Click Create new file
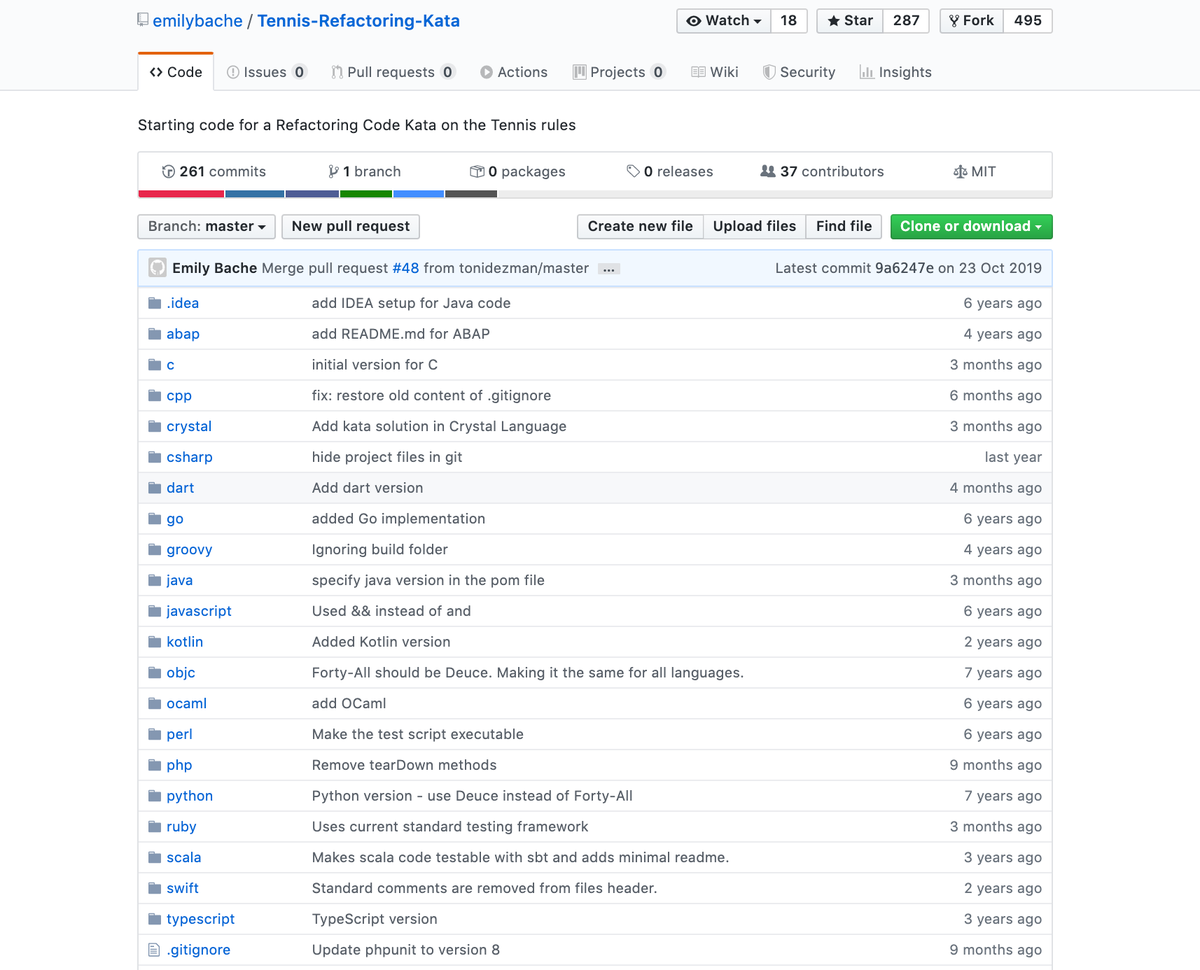Image resolution: width=1200 pixels, height=970 pixels. [x=640, y=227]
